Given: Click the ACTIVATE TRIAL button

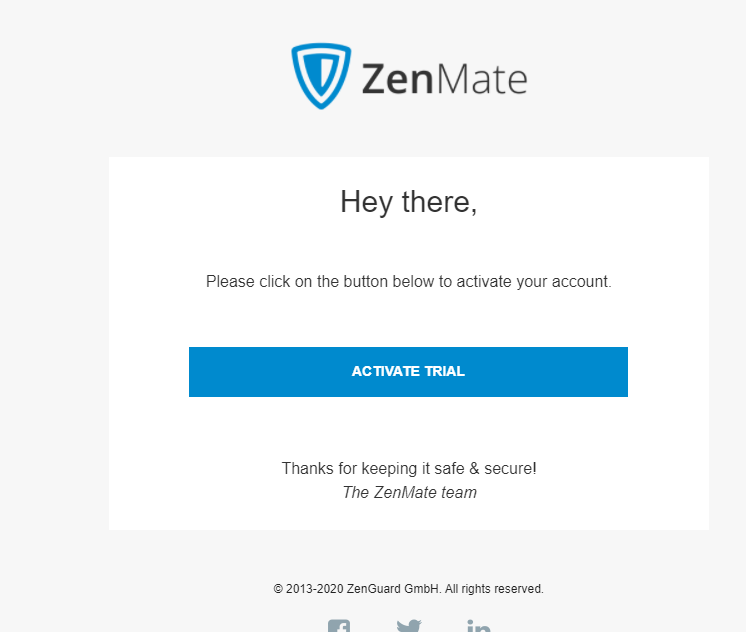Looking at the screenshot, I should 408,372.
